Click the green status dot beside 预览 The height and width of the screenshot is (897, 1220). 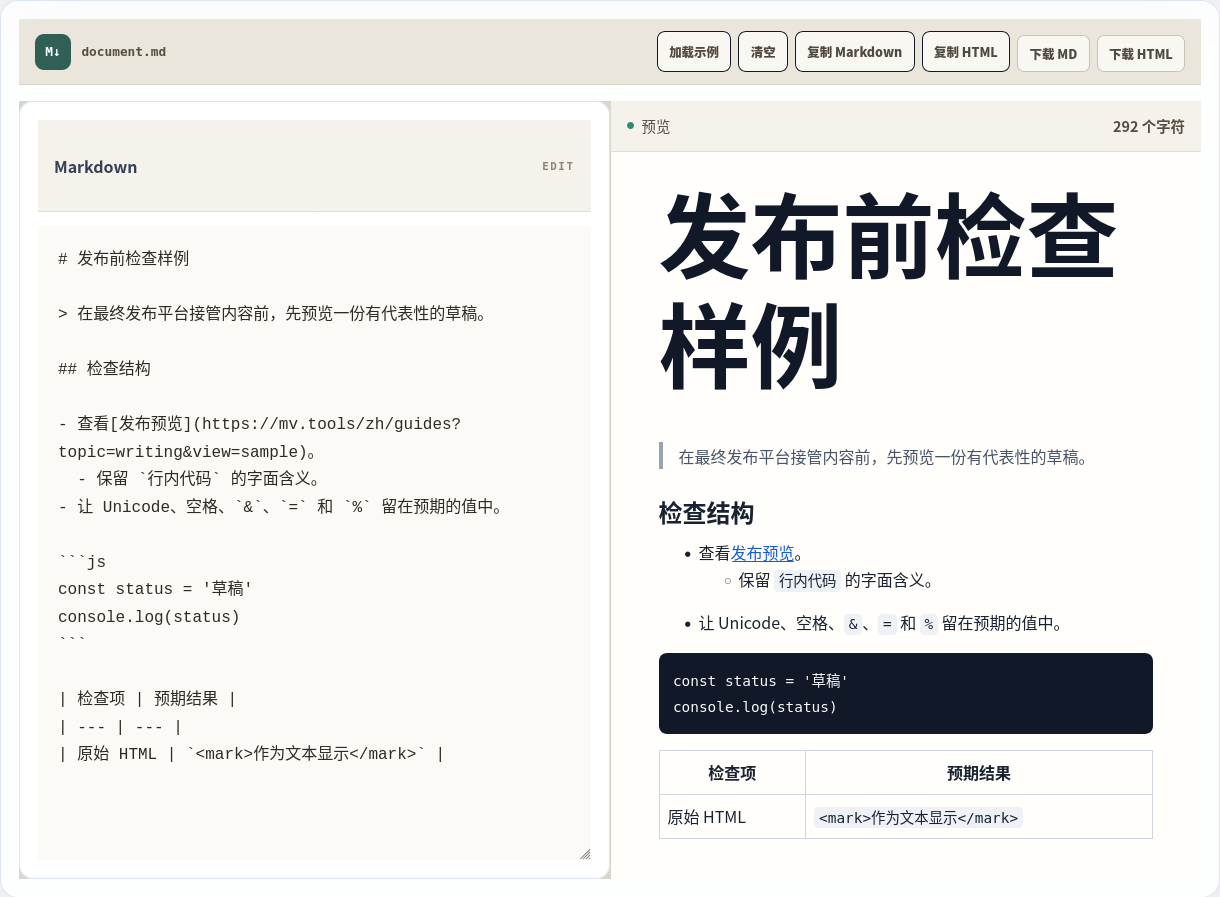pos(630,126)
